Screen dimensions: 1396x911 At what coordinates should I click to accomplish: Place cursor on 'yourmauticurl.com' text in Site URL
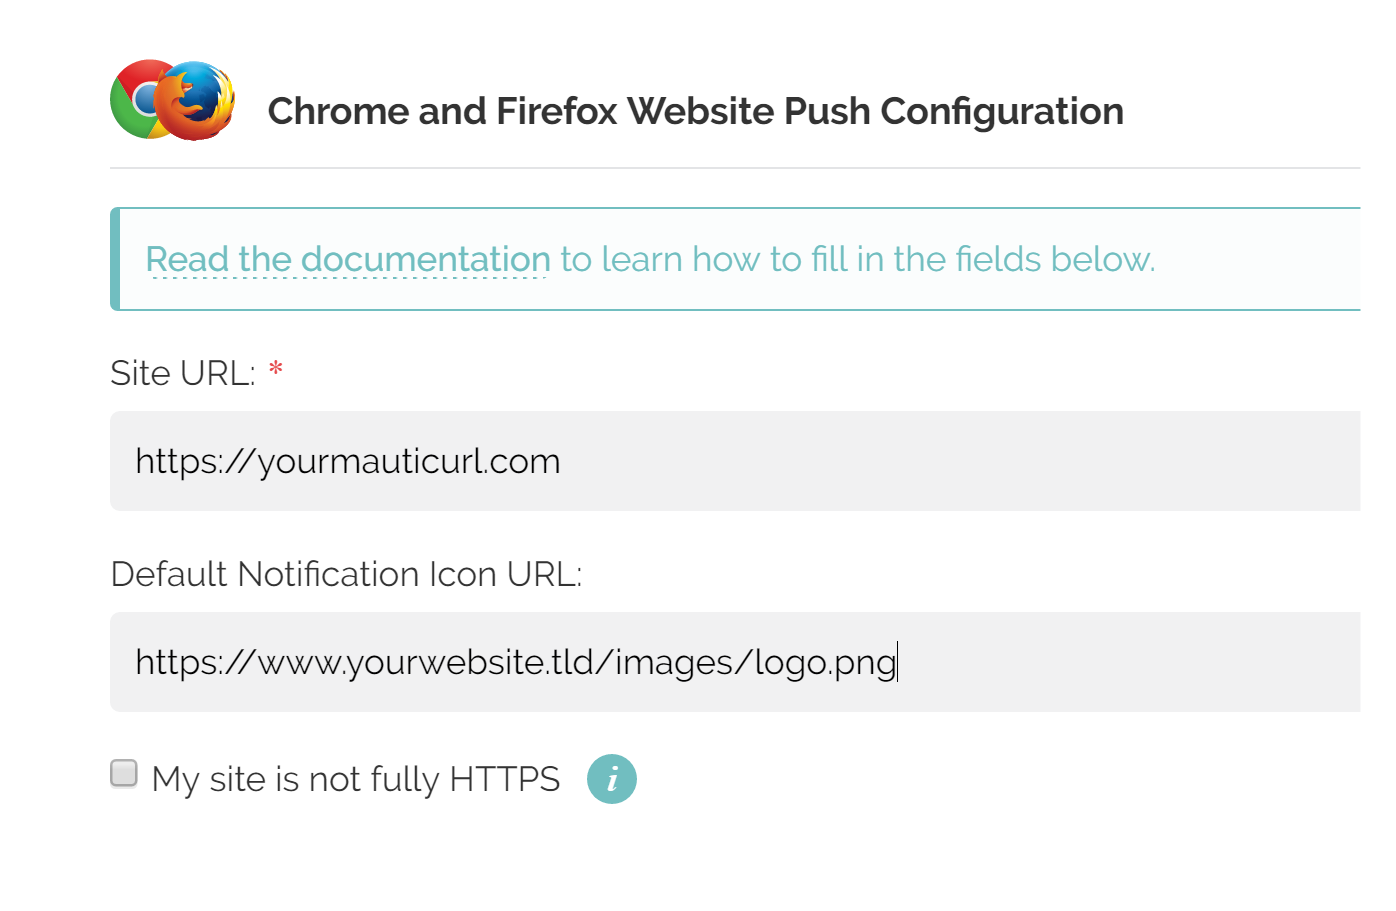click(409, 461)
